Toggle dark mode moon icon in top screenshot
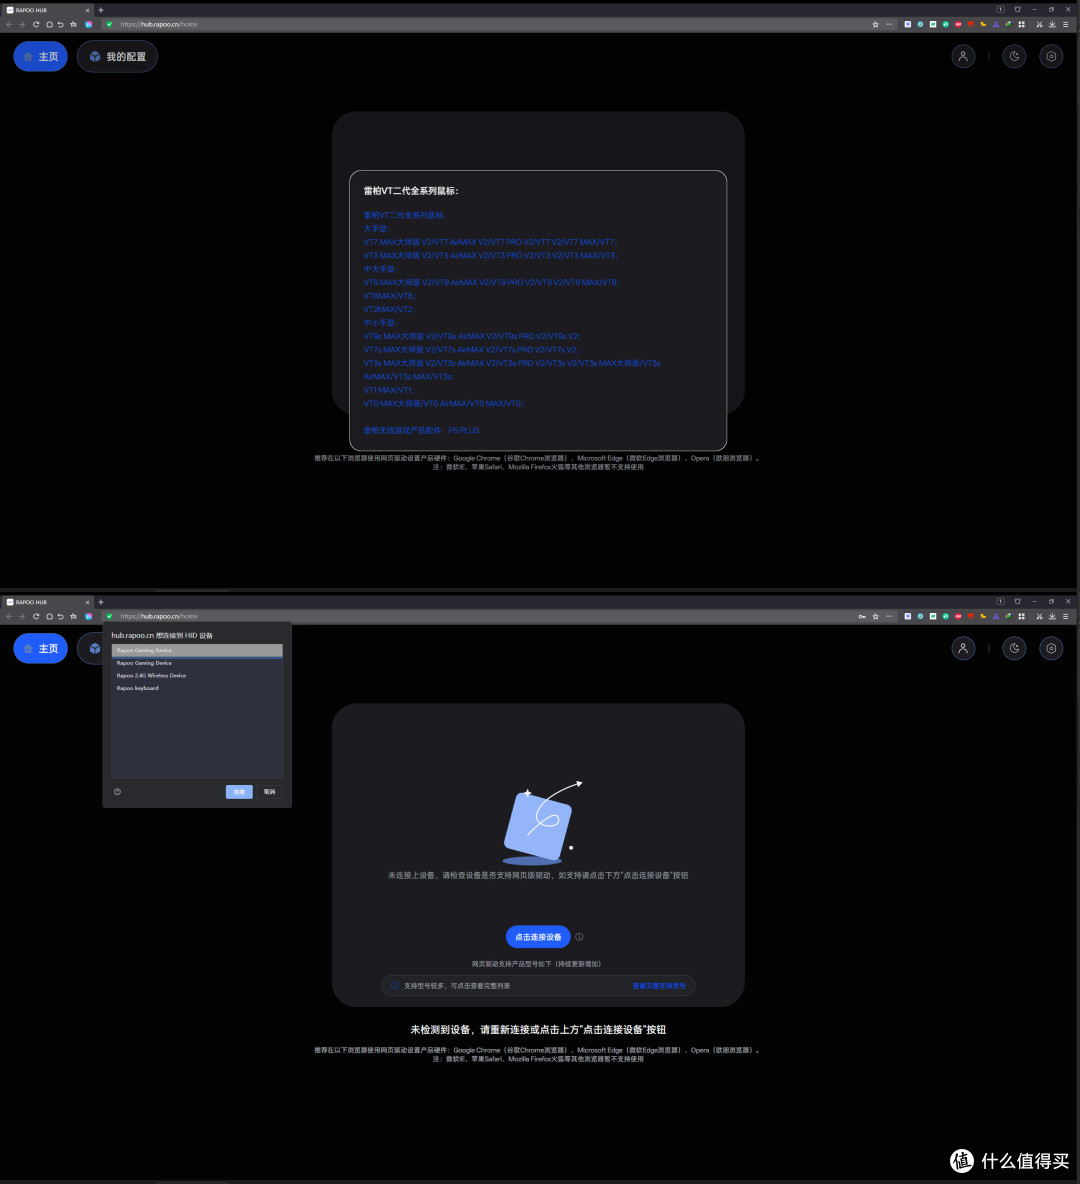The height and width of the screenshot is (1184, 1080). tap(1014, 57)
